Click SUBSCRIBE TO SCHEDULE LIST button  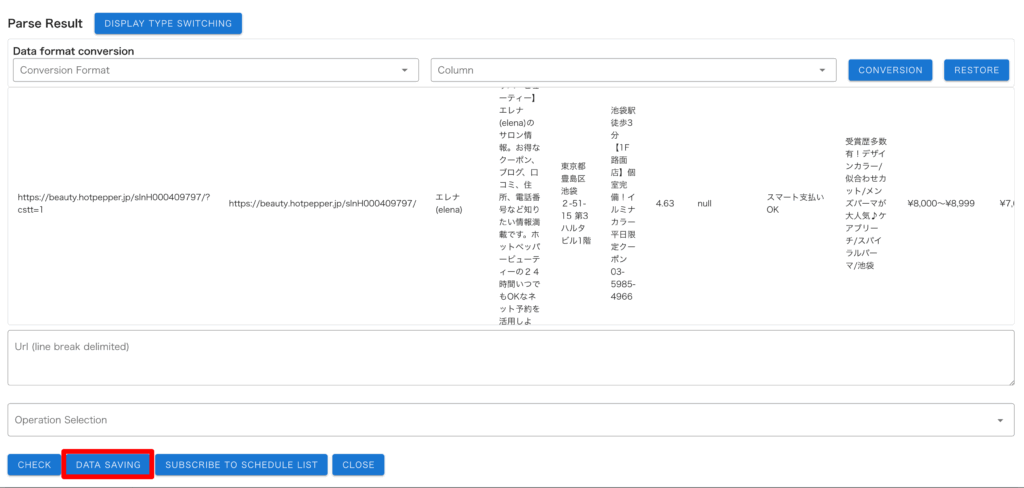241,465
